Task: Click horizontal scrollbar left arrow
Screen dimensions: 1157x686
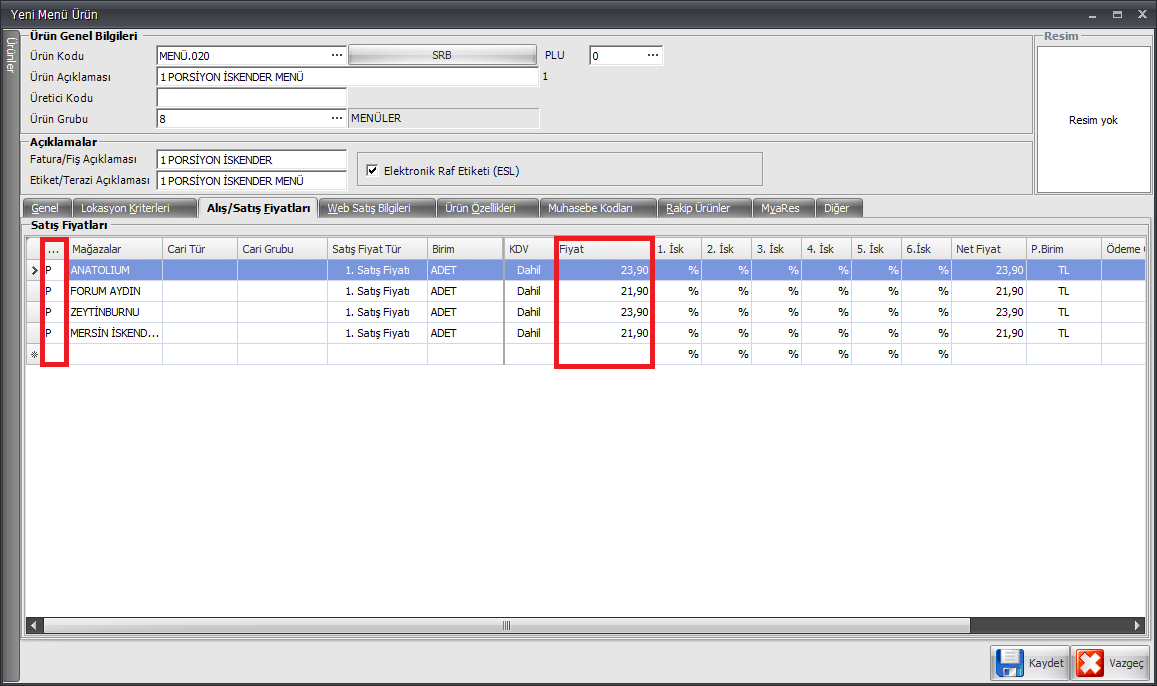Action: point(35,626)
